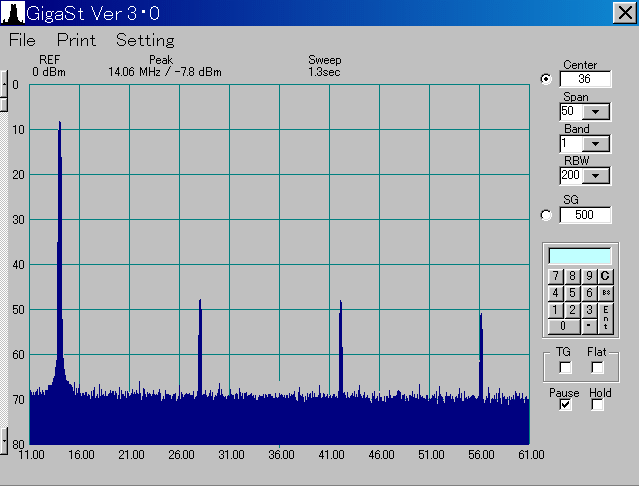Open the File menu
Viewport: 639px width, 486px height.
tap(22, 40)
